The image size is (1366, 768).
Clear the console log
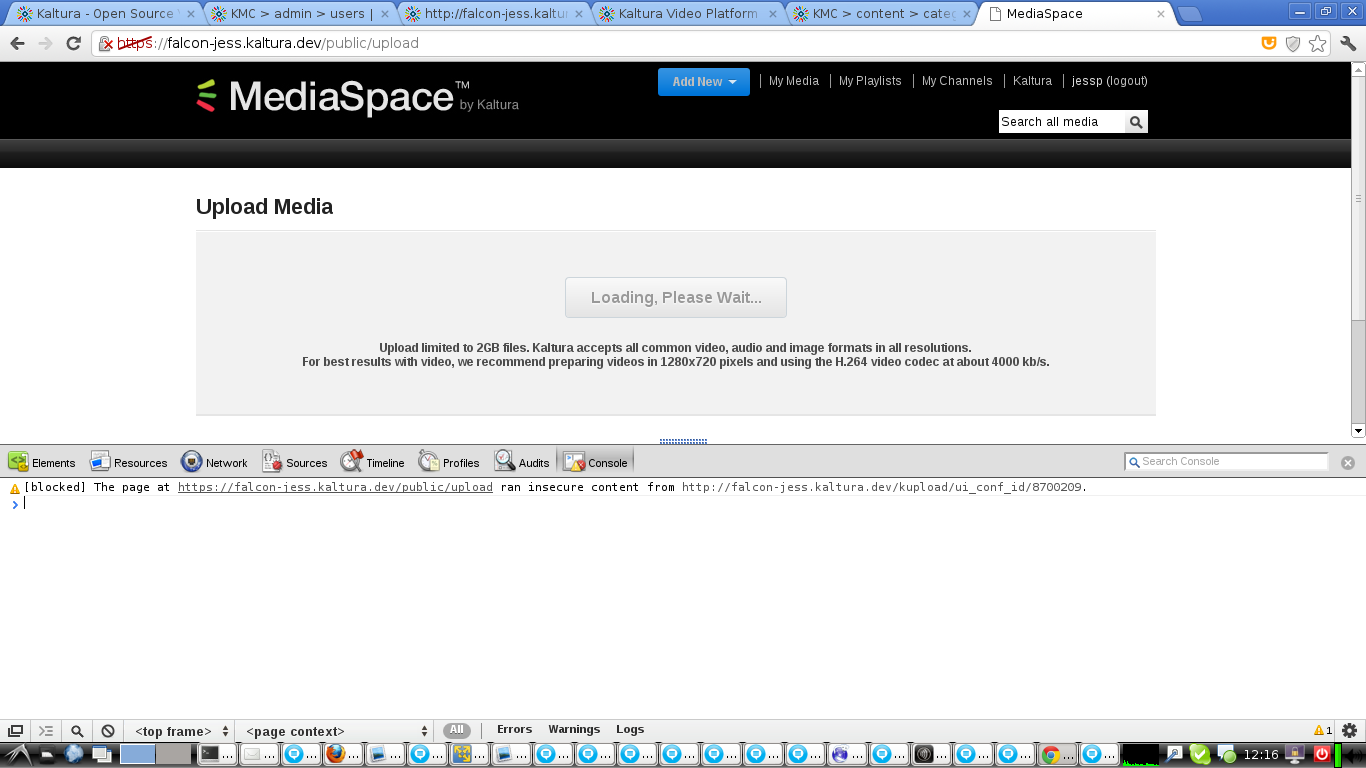pos(108,731)
